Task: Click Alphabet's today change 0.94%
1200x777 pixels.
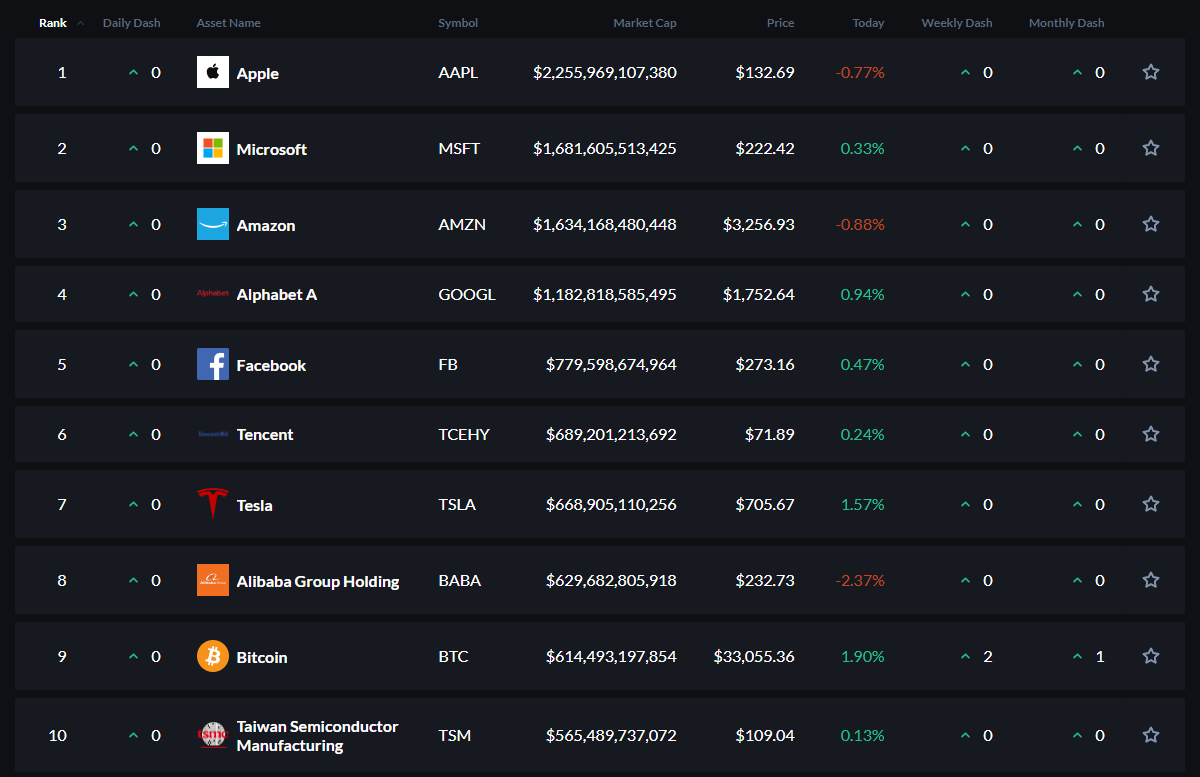Action: click(863, 295)
